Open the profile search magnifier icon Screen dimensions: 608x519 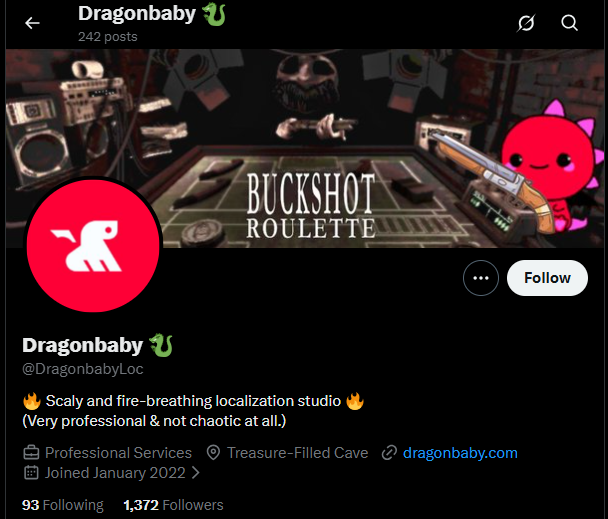(x=569, y=23)
